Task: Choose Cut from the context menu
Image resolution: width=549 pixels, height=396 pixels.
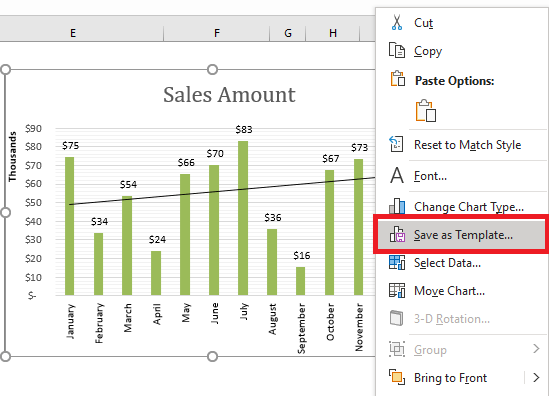Action: pyautogui.click(x=423, y=23)
